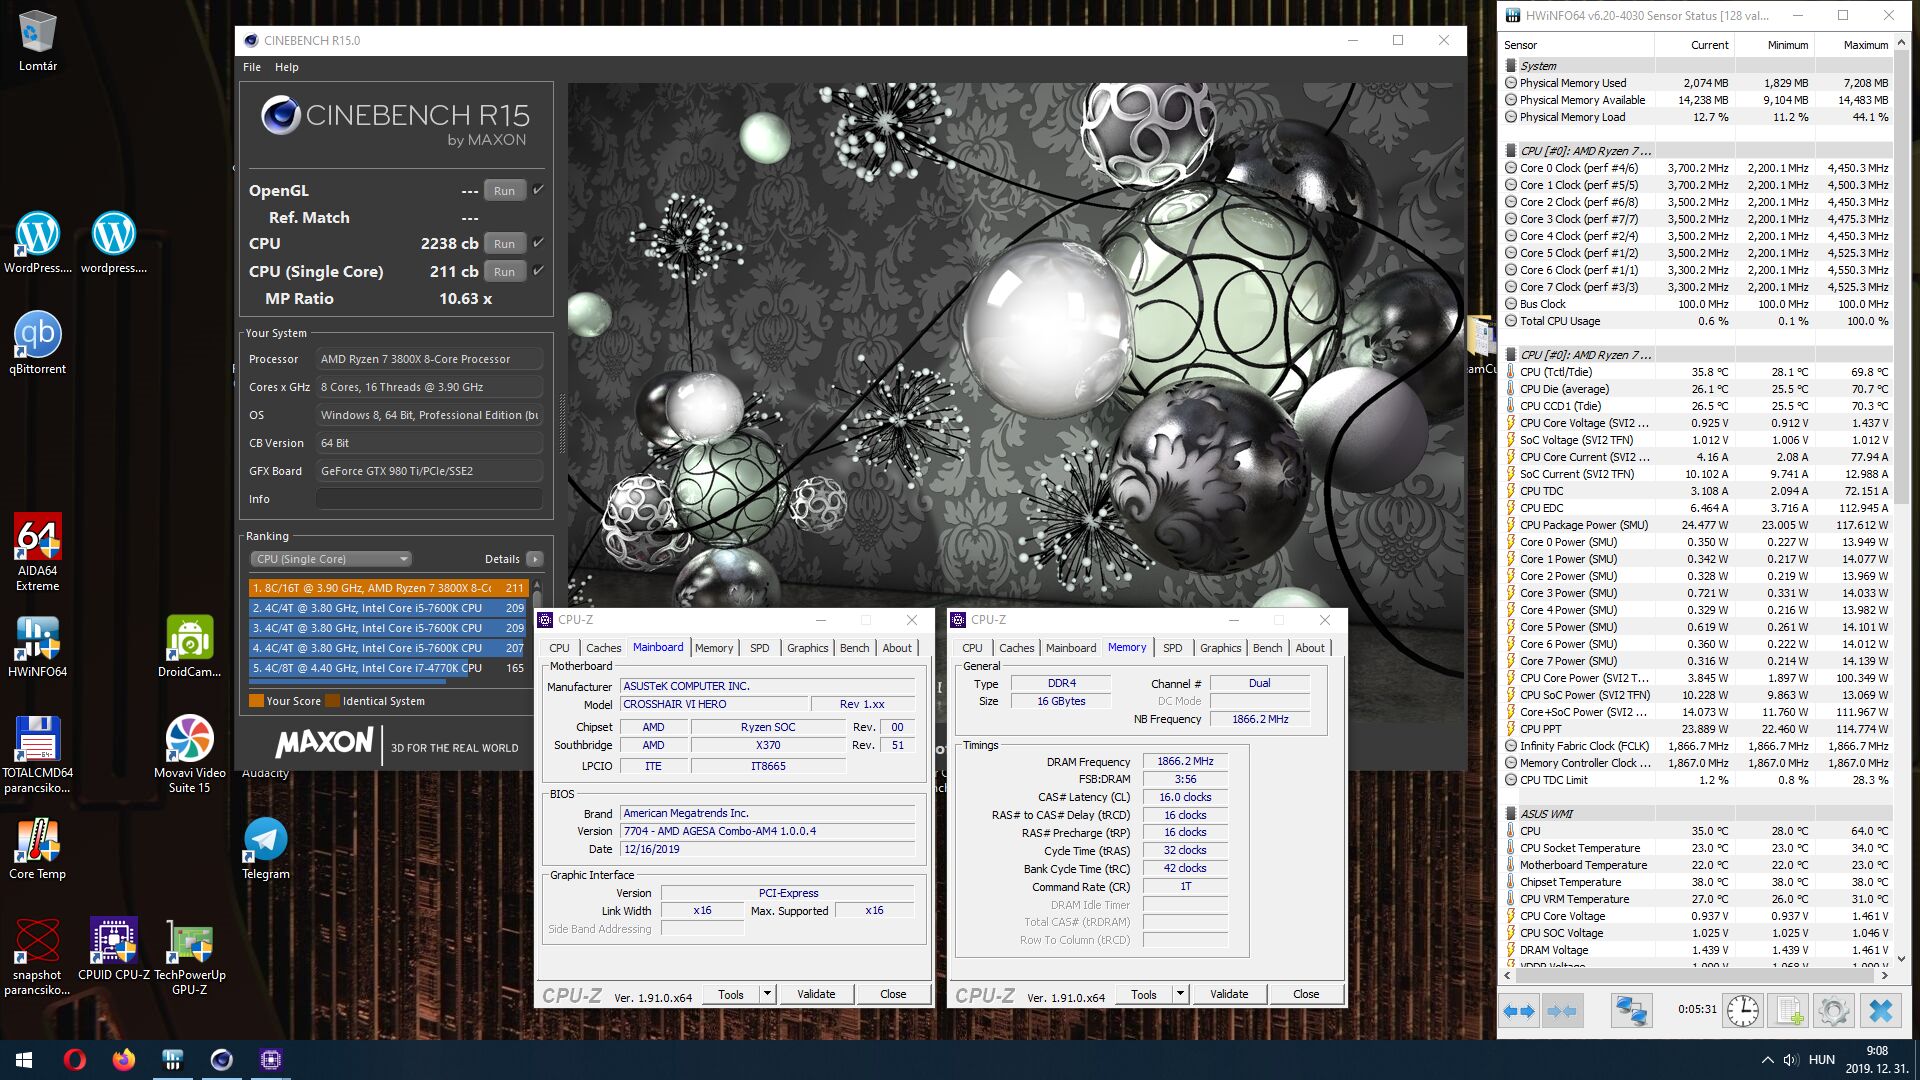Viewport: 1920px width, 1080px height.
Task: Open Tools dropdown arrow in Memory CPU-Z
Action: click(1180, 994)
